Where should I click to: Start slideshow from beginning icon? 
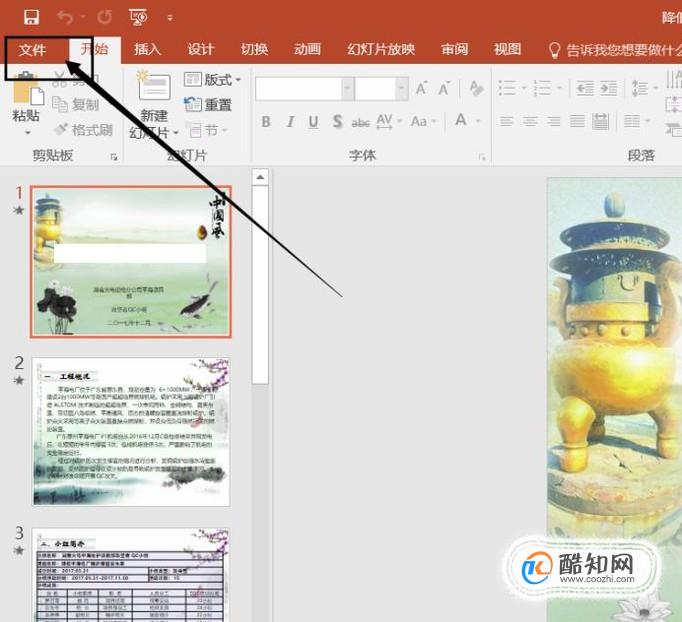139,17
